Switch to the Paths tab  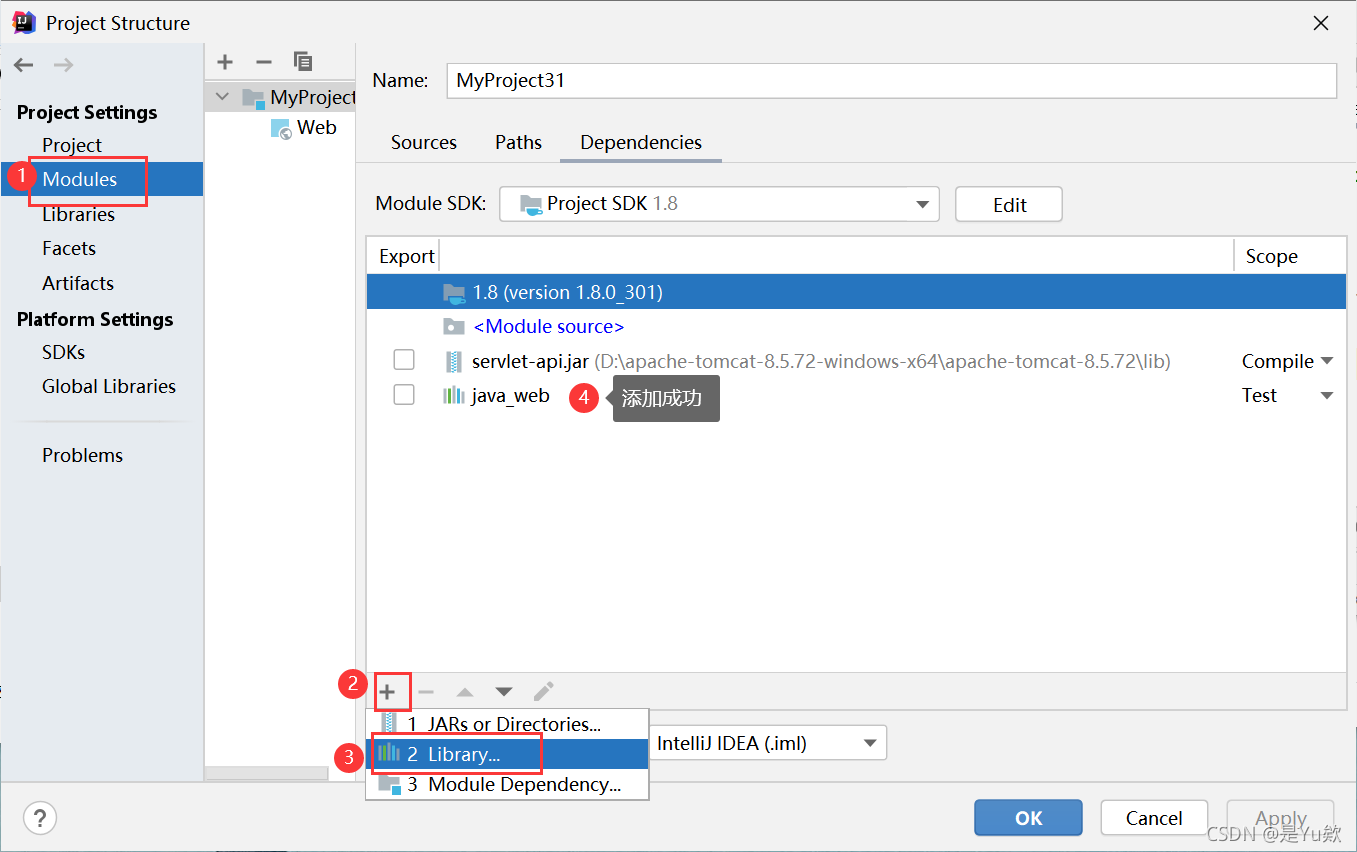tap(518, 142)
